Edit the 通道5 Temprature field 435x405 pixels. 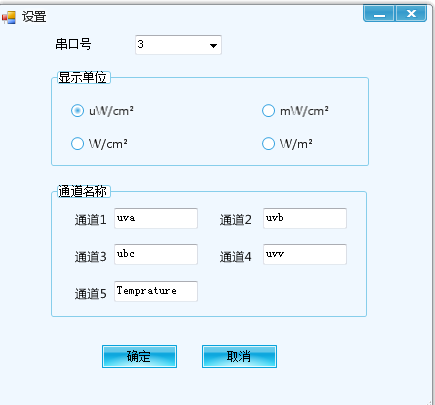point(156,291)
